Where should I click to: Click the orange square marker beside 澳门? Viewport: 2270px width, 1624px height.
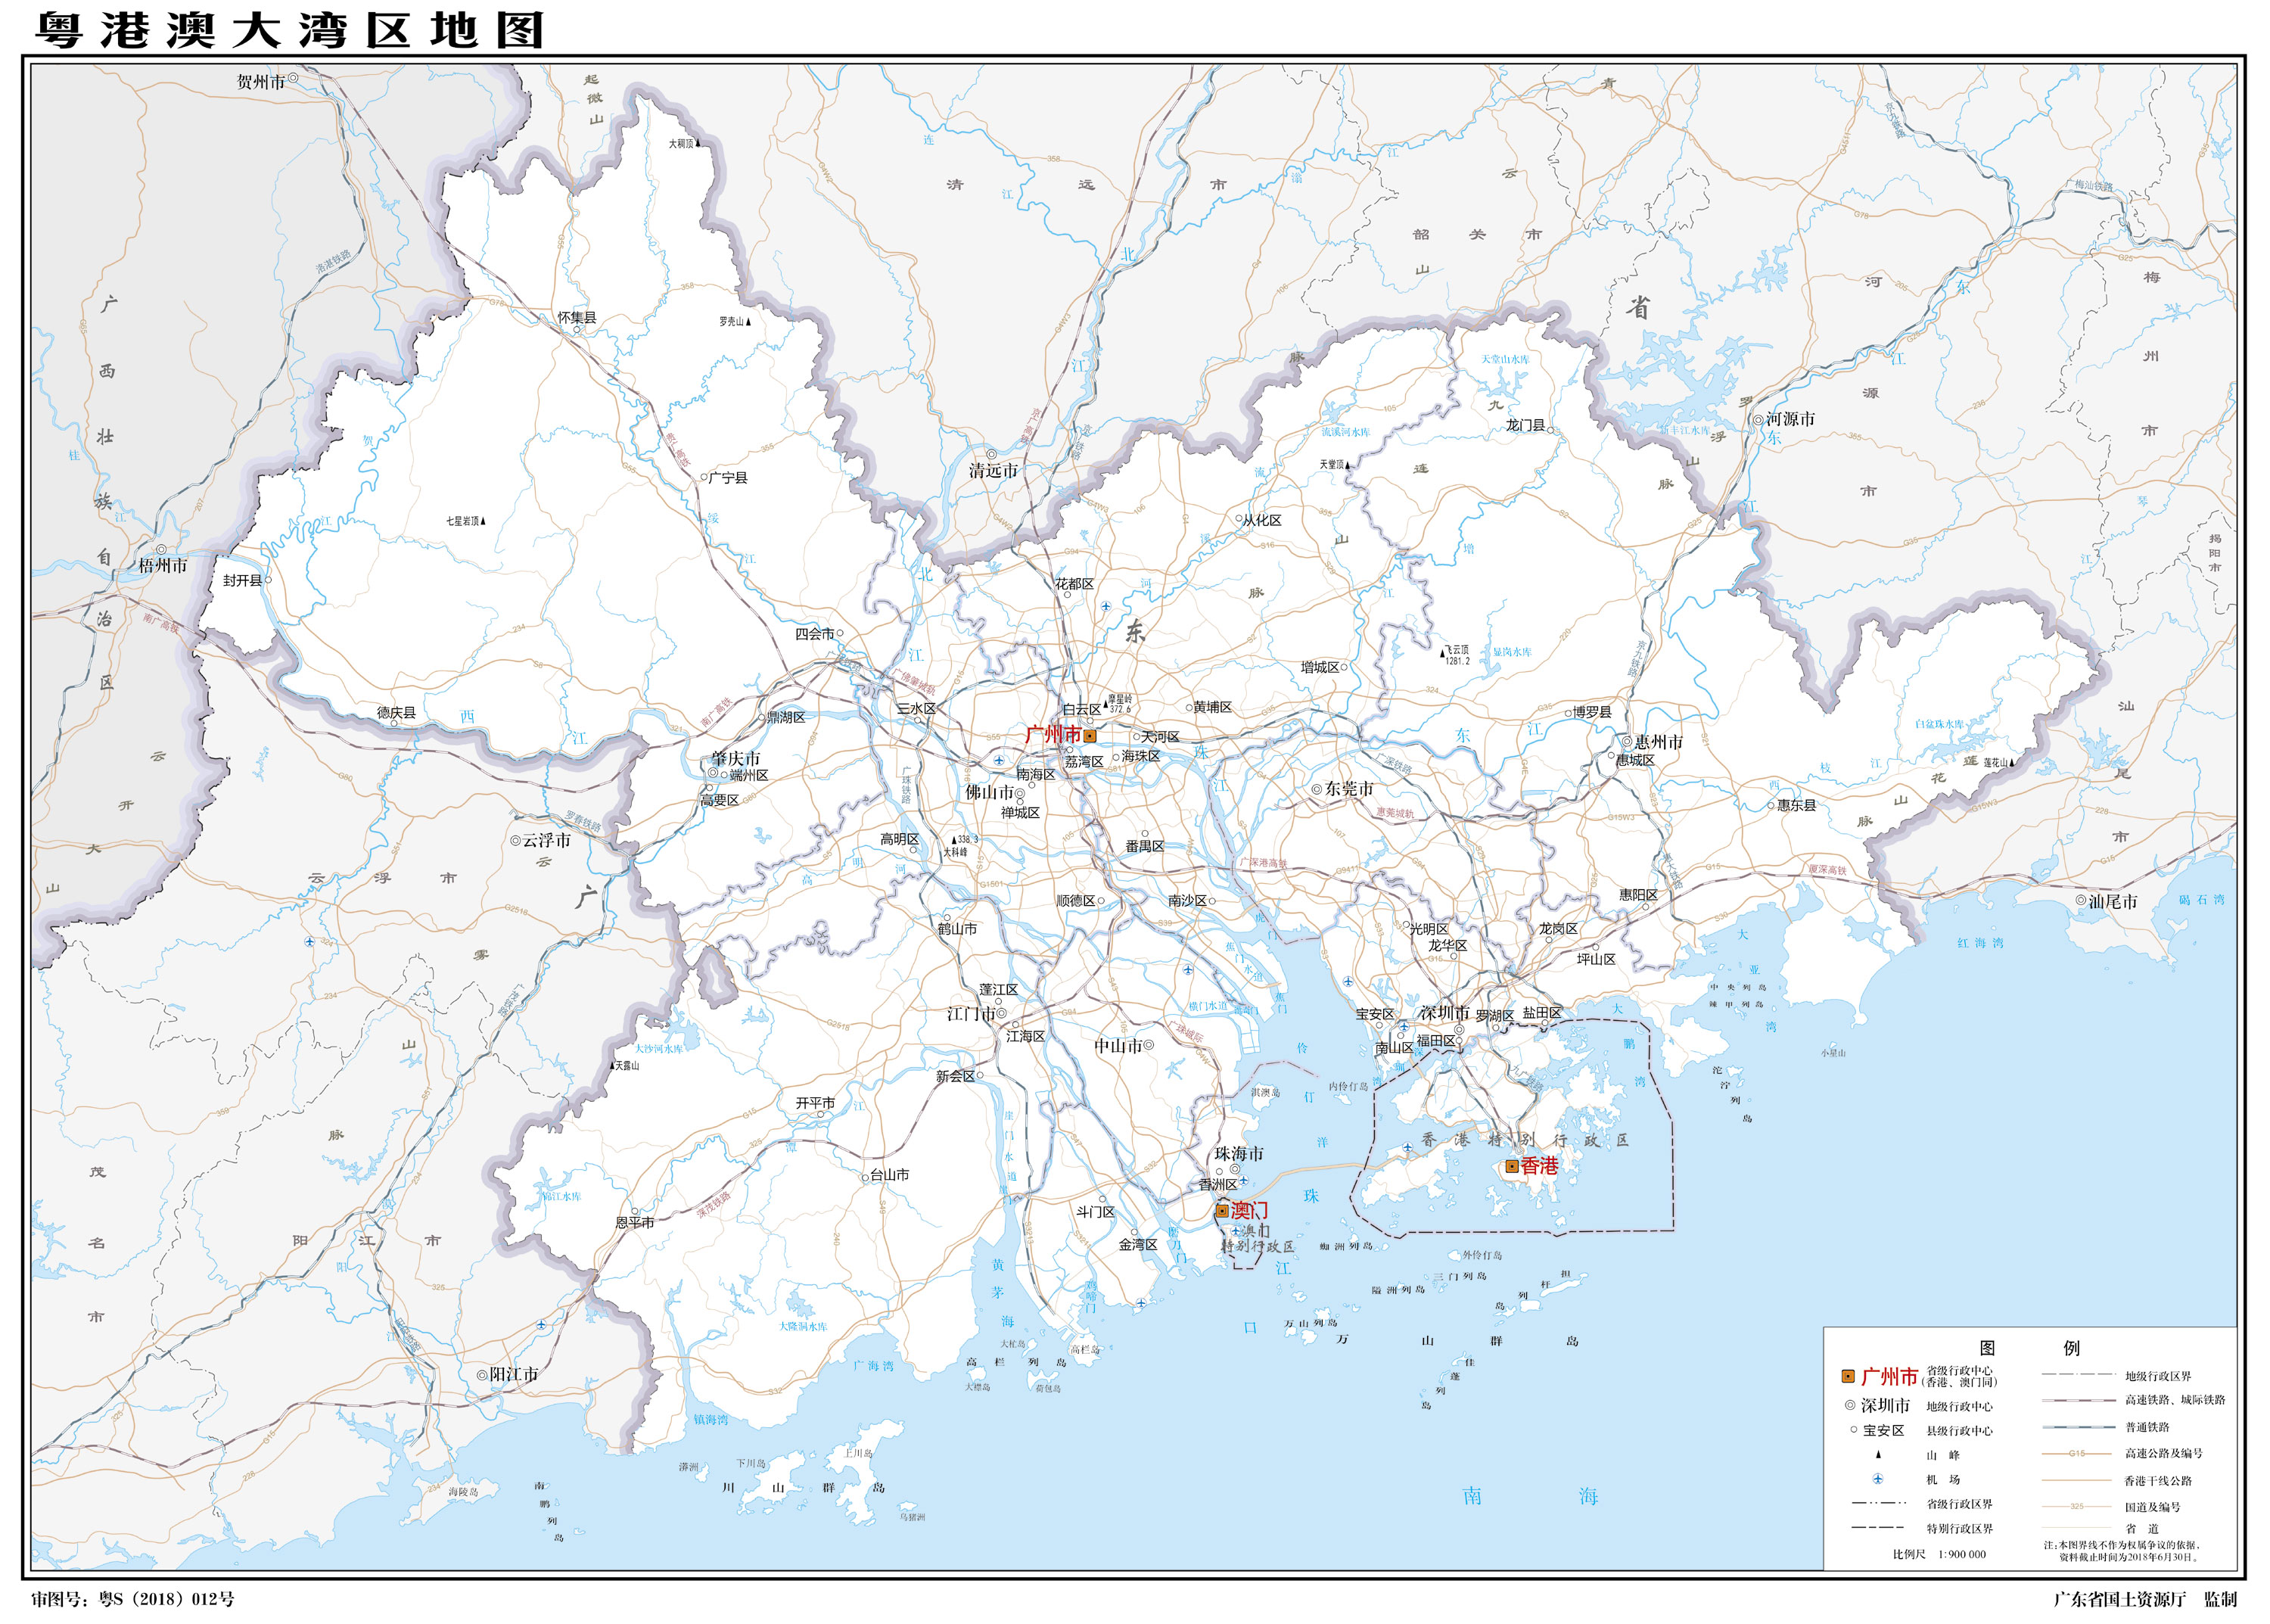click(1222, 1211)
